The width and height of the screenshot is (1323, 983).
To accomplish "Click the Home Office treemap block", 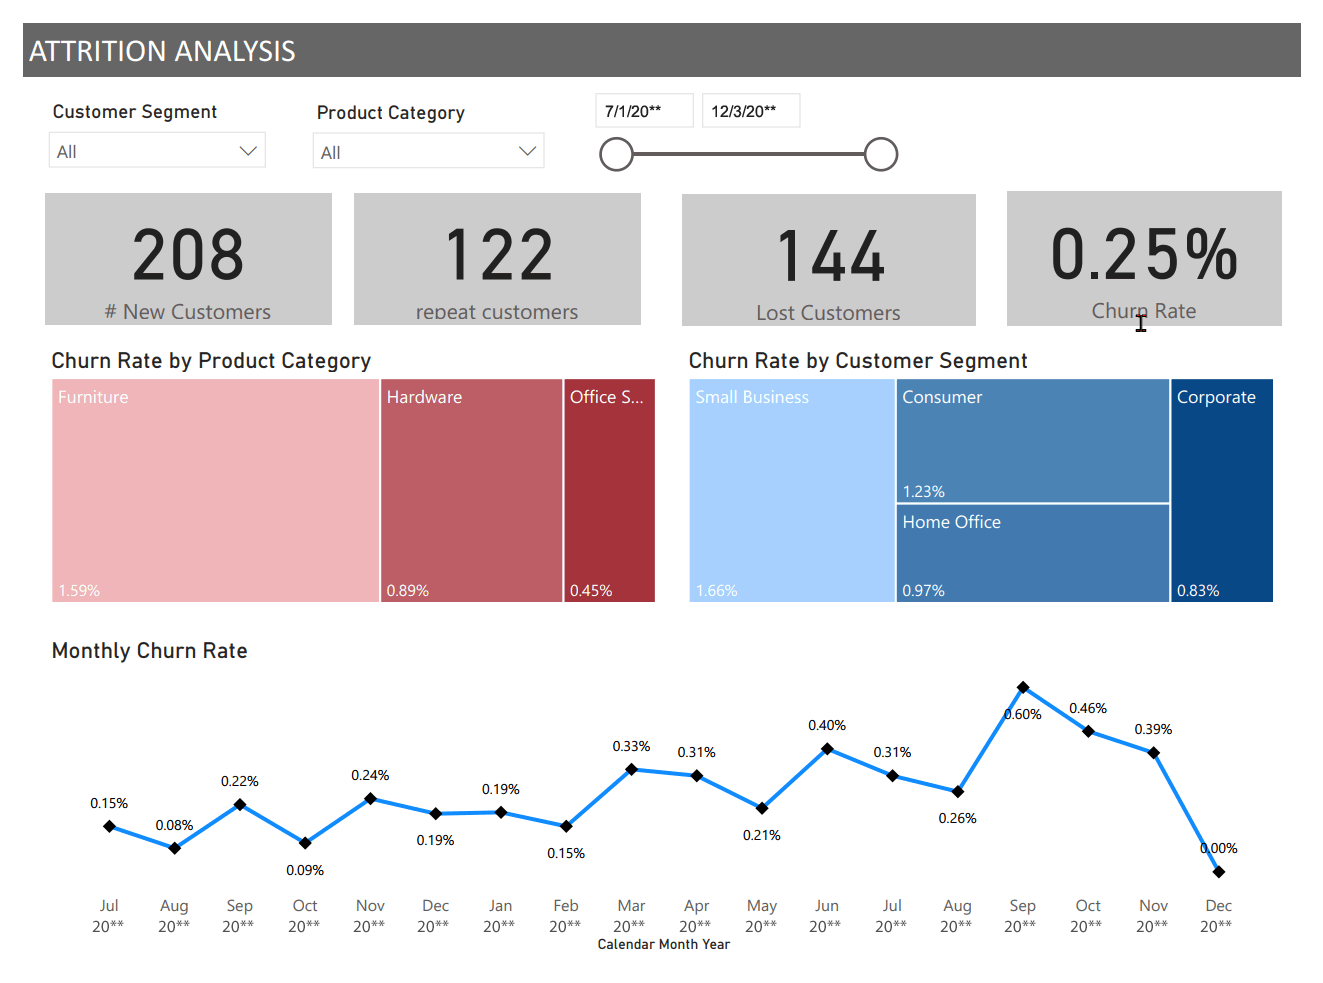I will point(1032,553).
